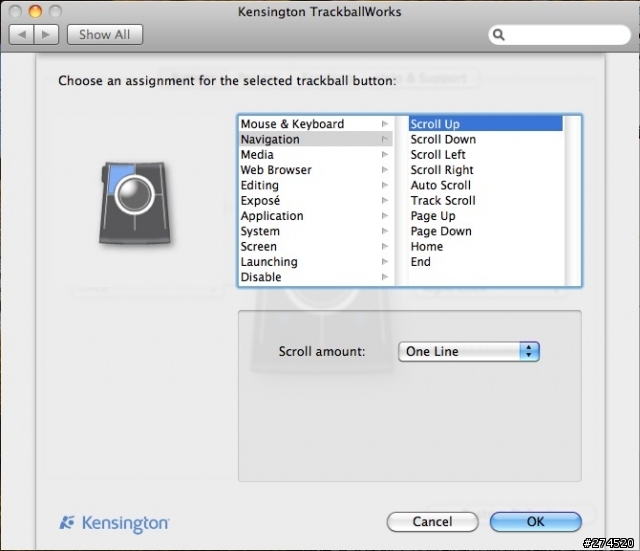Choose Page Down action
Image resolution: width=640 pixels, height=551 pixels.
point(486,231)
